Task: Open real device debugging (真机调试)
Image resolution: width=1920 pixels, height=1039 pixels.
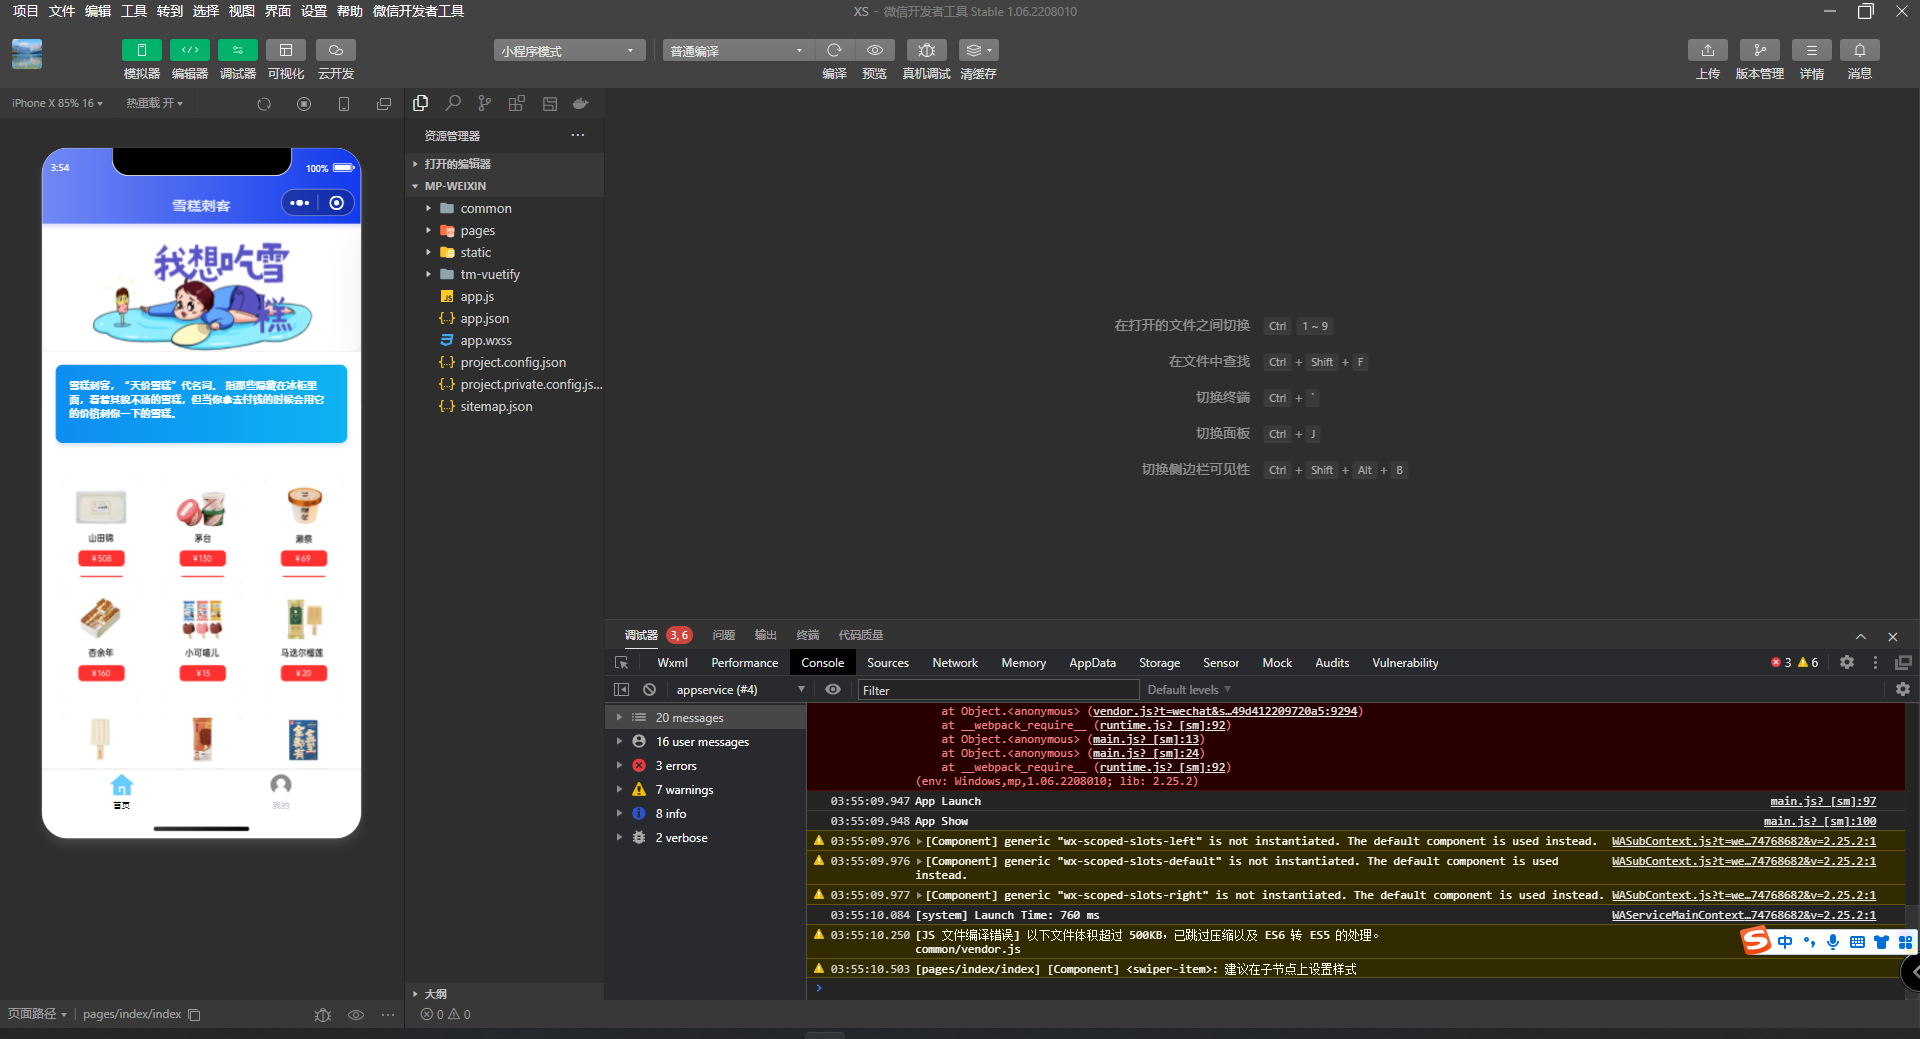Action: pos(926,50)
